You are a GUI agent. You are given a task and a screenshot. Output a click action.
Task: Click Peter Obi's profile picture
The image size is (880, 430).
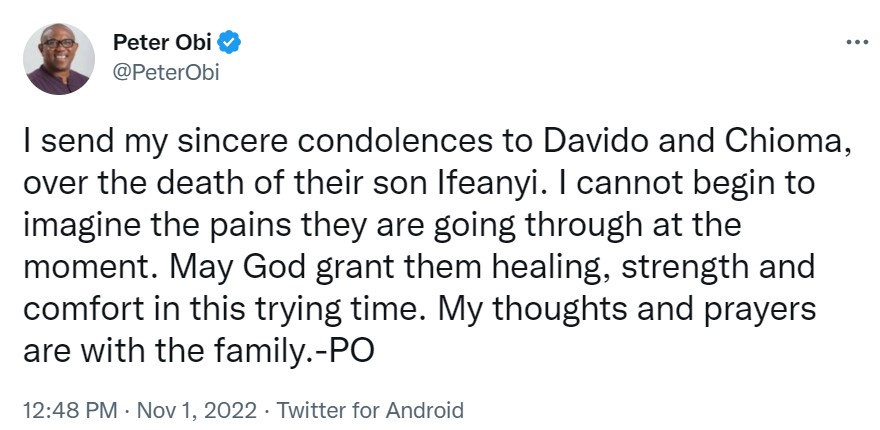point(60,59)
